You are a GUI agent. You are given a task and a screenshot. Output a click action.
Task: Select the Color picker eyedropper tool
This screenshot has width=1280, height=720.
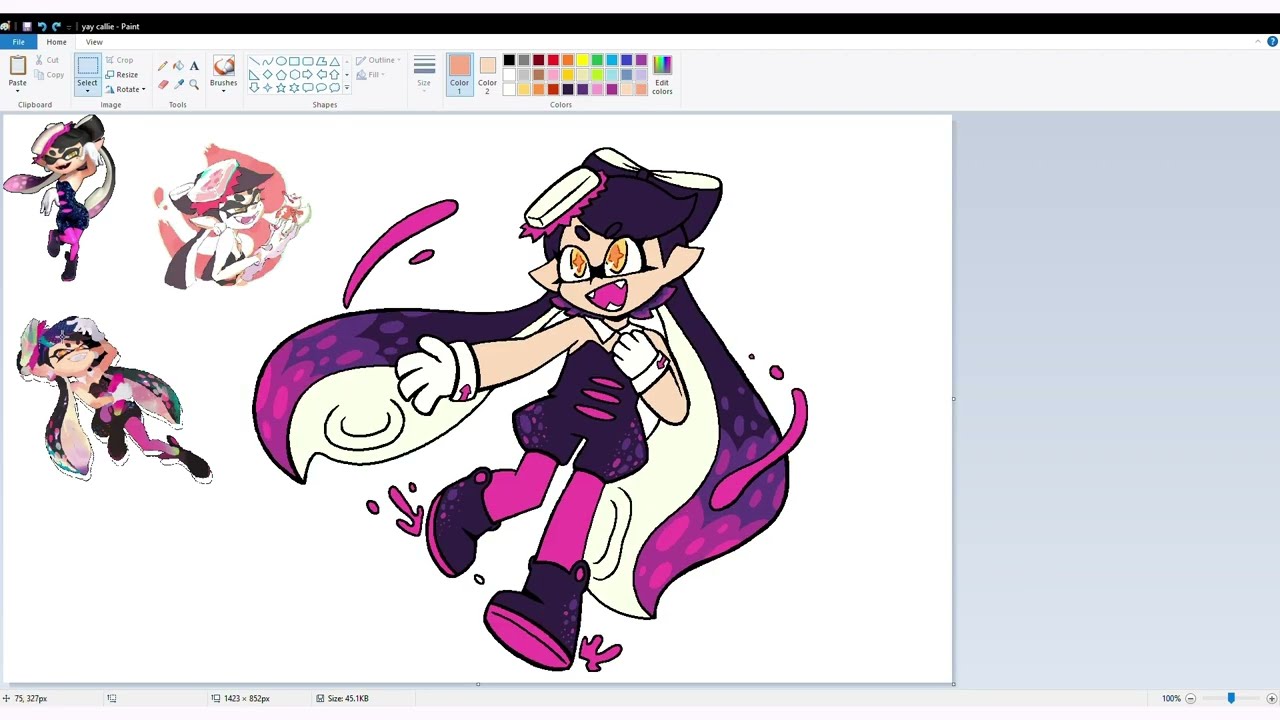coord(178,85)
